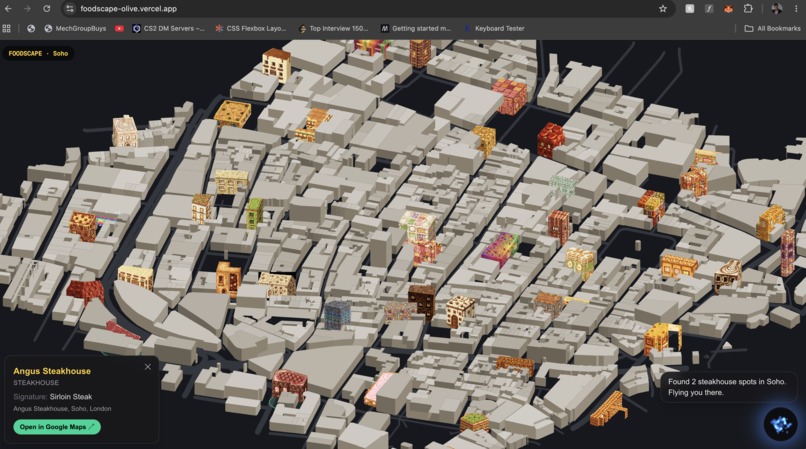Open the globe icon bookmark
The image size is (806, 449).
[31, 29]
